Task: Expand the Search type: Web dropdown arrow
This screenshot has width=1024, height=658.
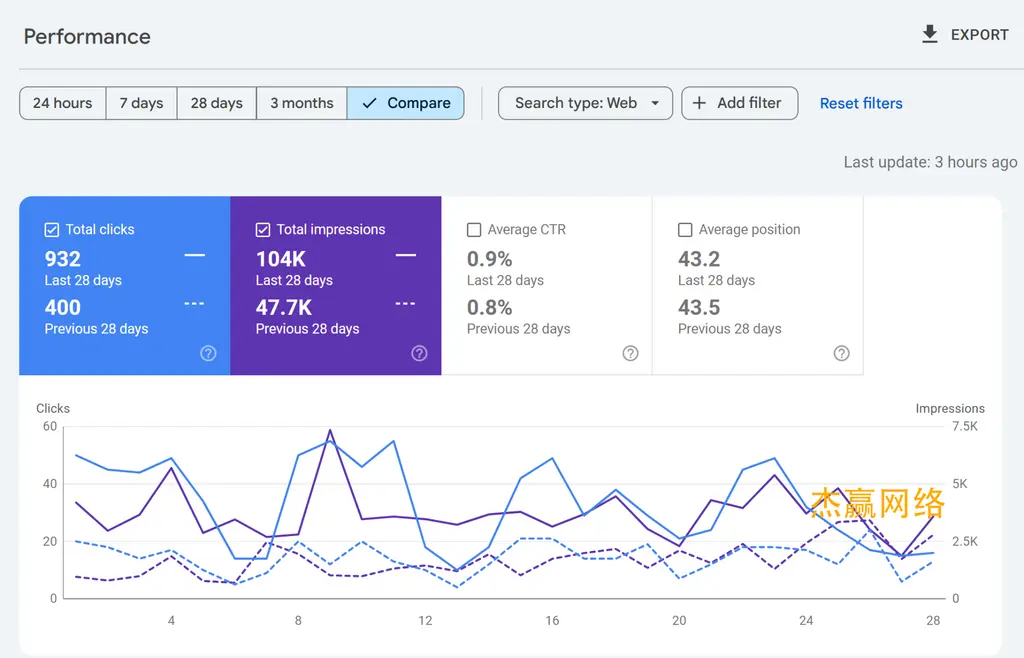Action: [655, 103]
